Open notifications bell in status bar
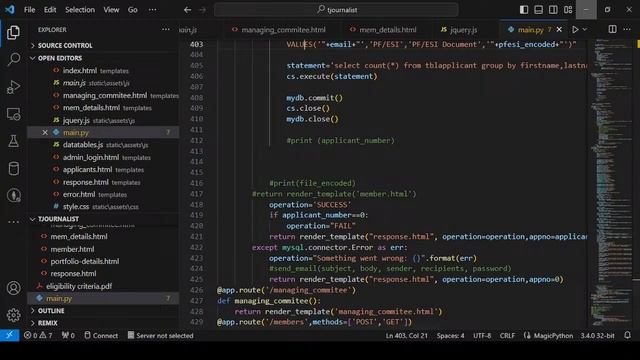The height and width of the screenshot is (360, 640). pyautogui.click(x=627, y=336)
